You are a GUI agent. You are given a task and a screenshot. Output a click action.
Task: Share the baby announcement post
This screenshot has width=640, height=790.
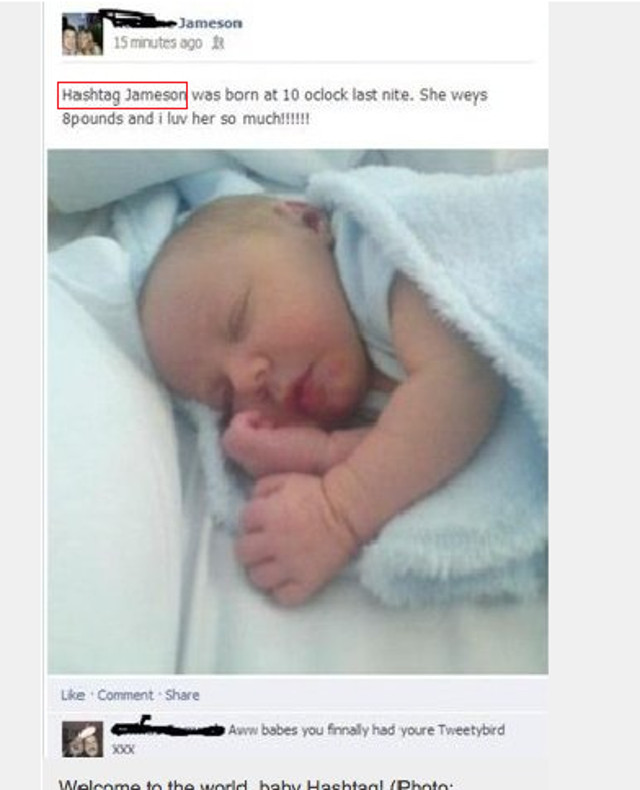[x=182, y=695]
